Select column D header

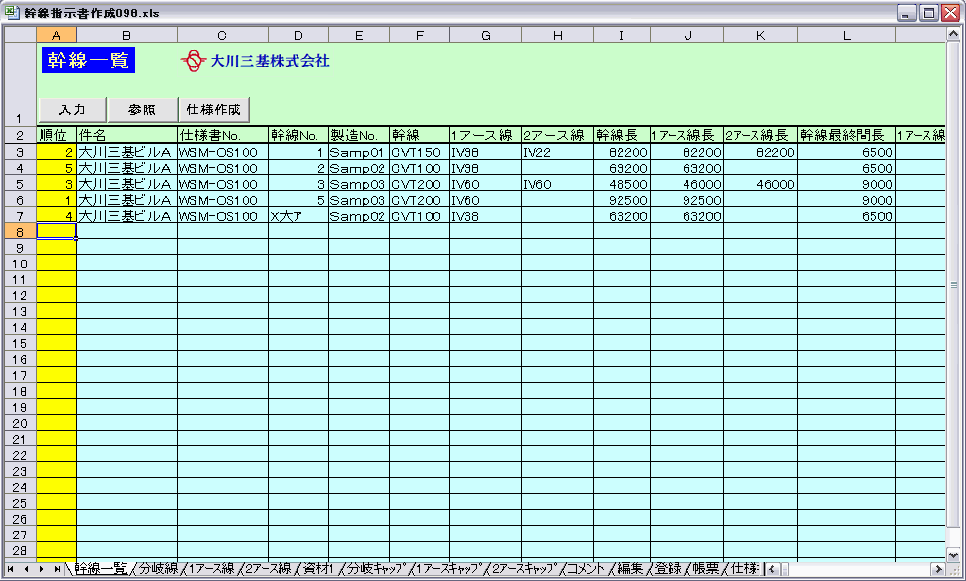pos(298,35)
